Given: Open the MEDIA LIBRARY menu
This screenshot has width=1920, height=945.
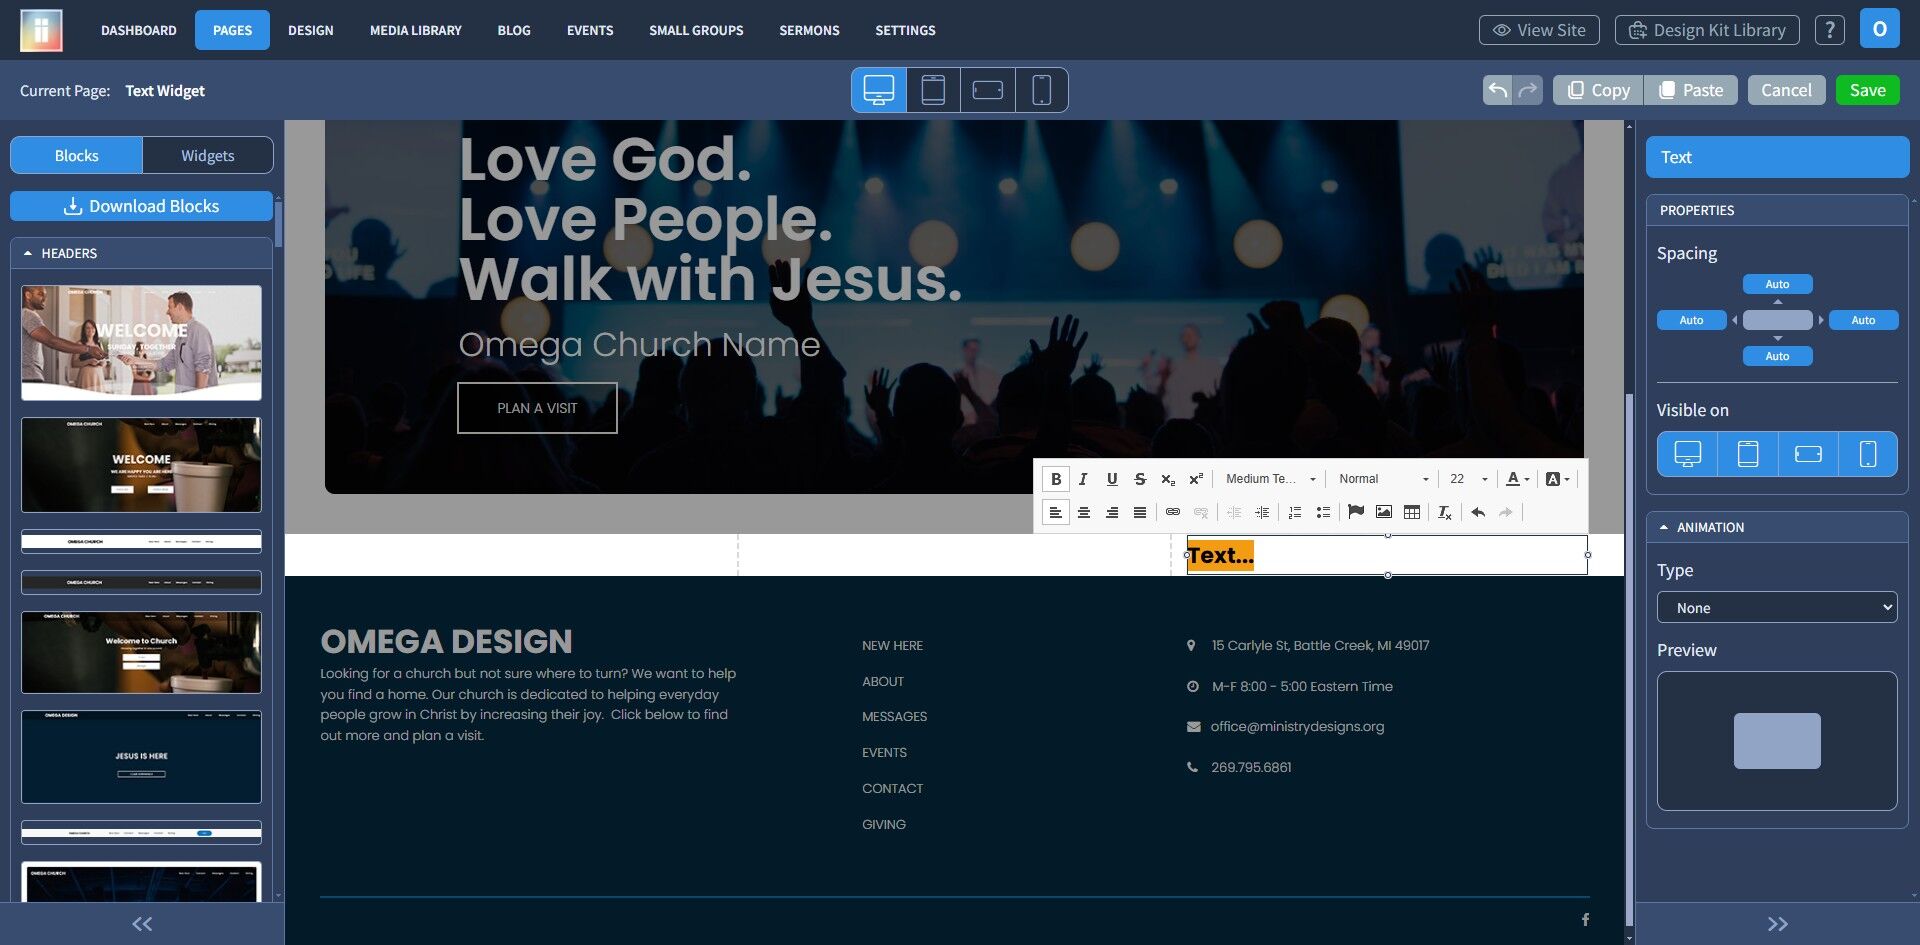Looking at the screenshot, I should click(x=415, y=30).
